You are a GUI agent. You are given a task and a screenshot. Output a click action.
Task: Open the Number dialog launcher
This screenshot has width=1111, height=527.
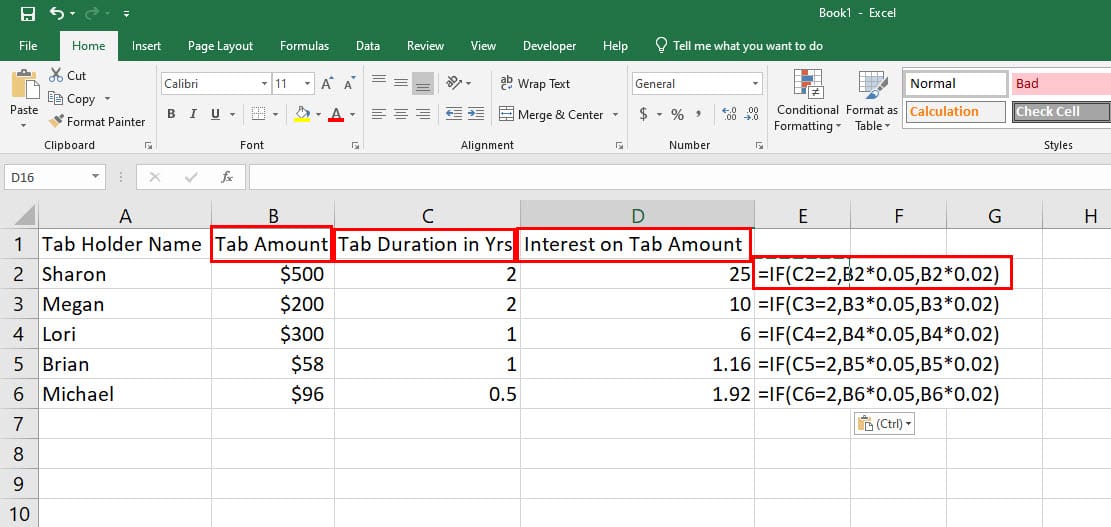(x=759, y=145)
